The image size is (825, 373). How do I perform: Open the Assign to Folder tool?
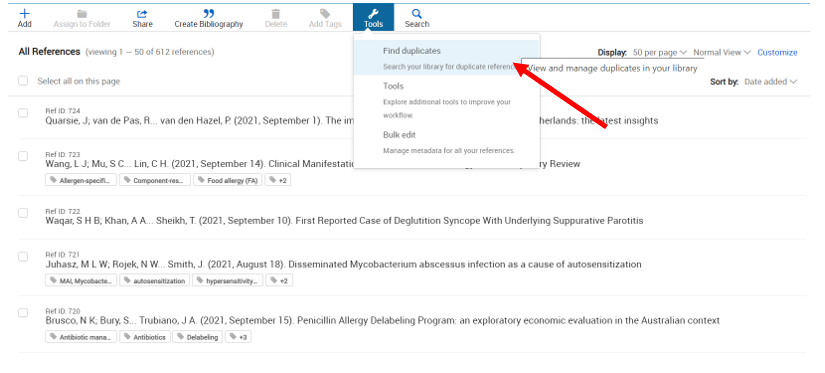click(x=82, y=18)
